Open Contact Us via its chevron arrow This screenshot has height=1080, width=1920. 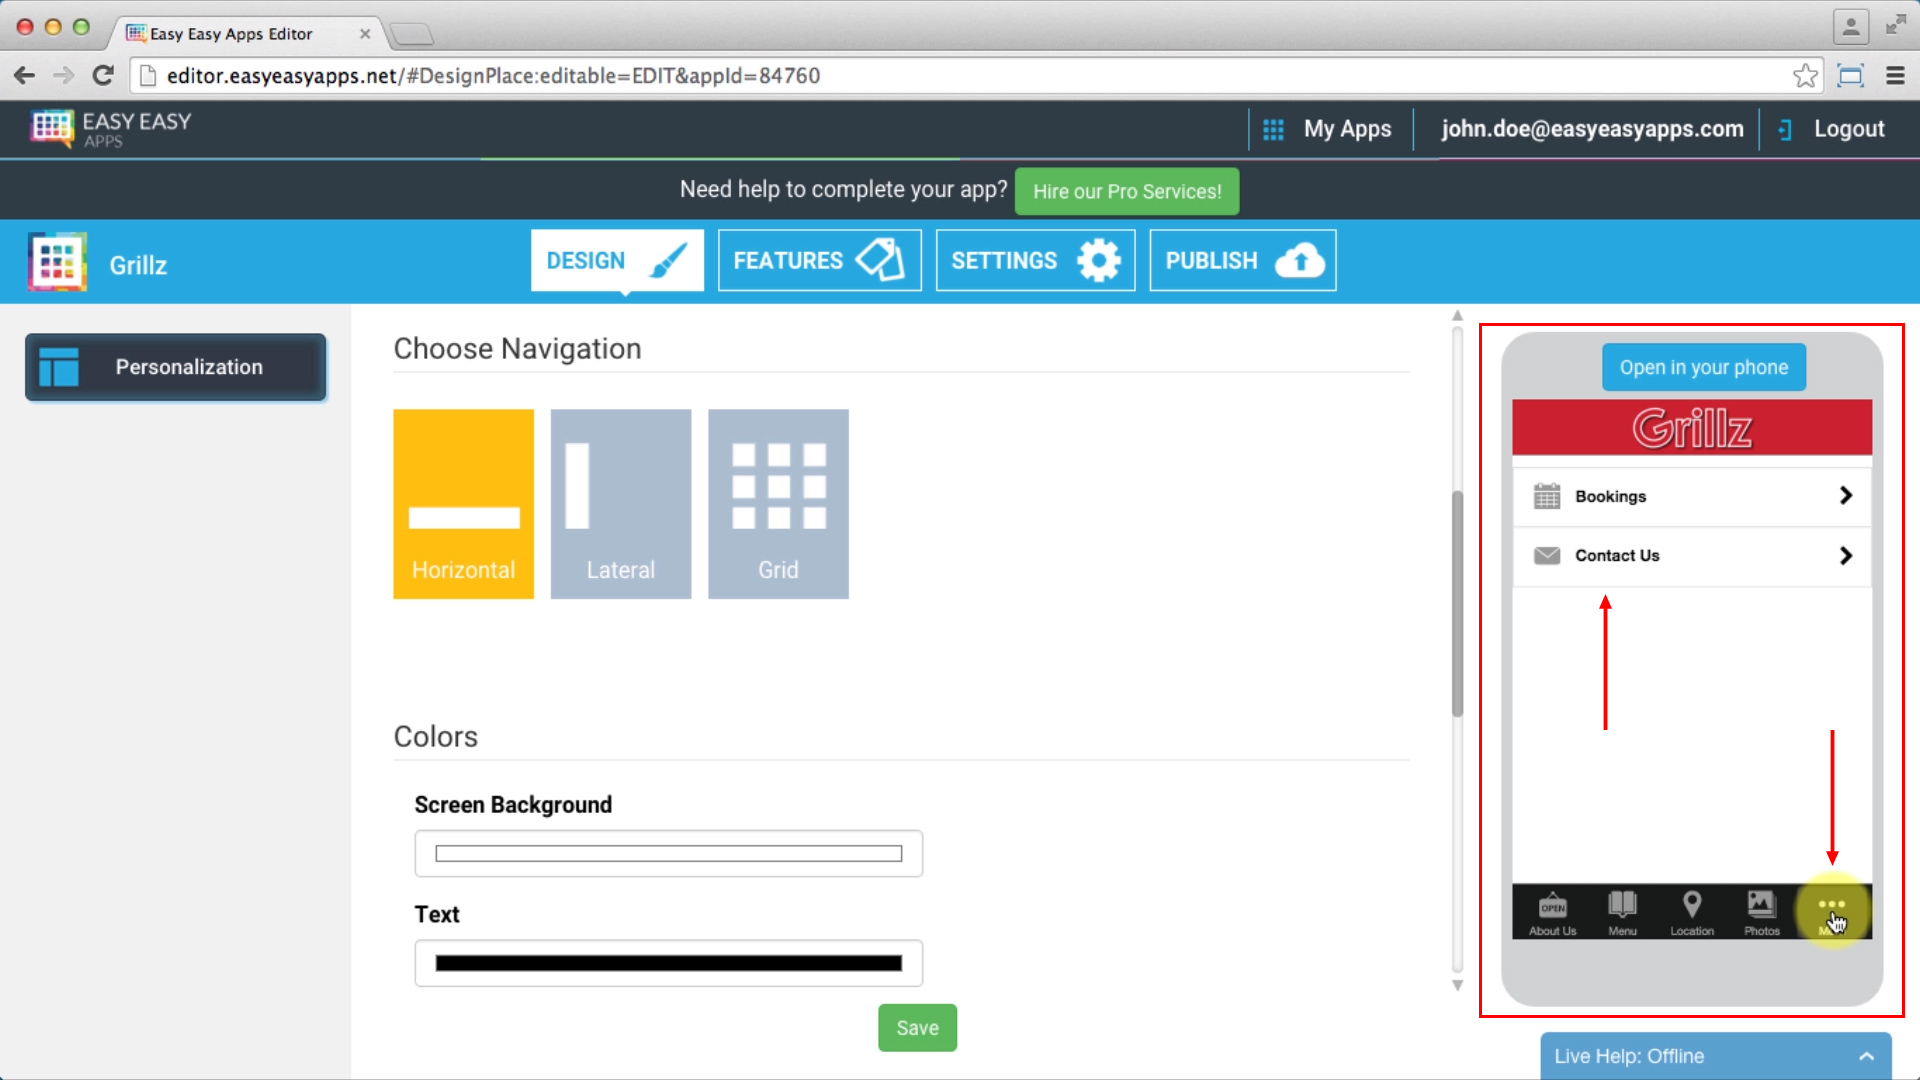pos(1846,555)
